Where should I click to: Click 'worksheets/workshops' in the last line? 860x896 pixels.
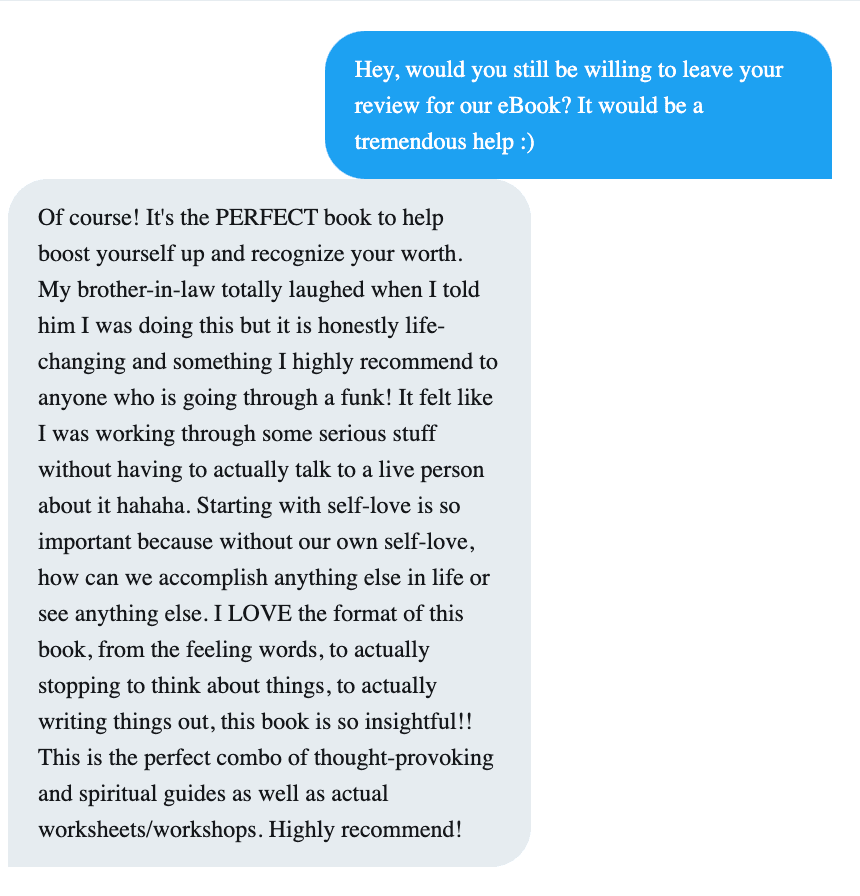pyautogui.click(x=150, y=829)
